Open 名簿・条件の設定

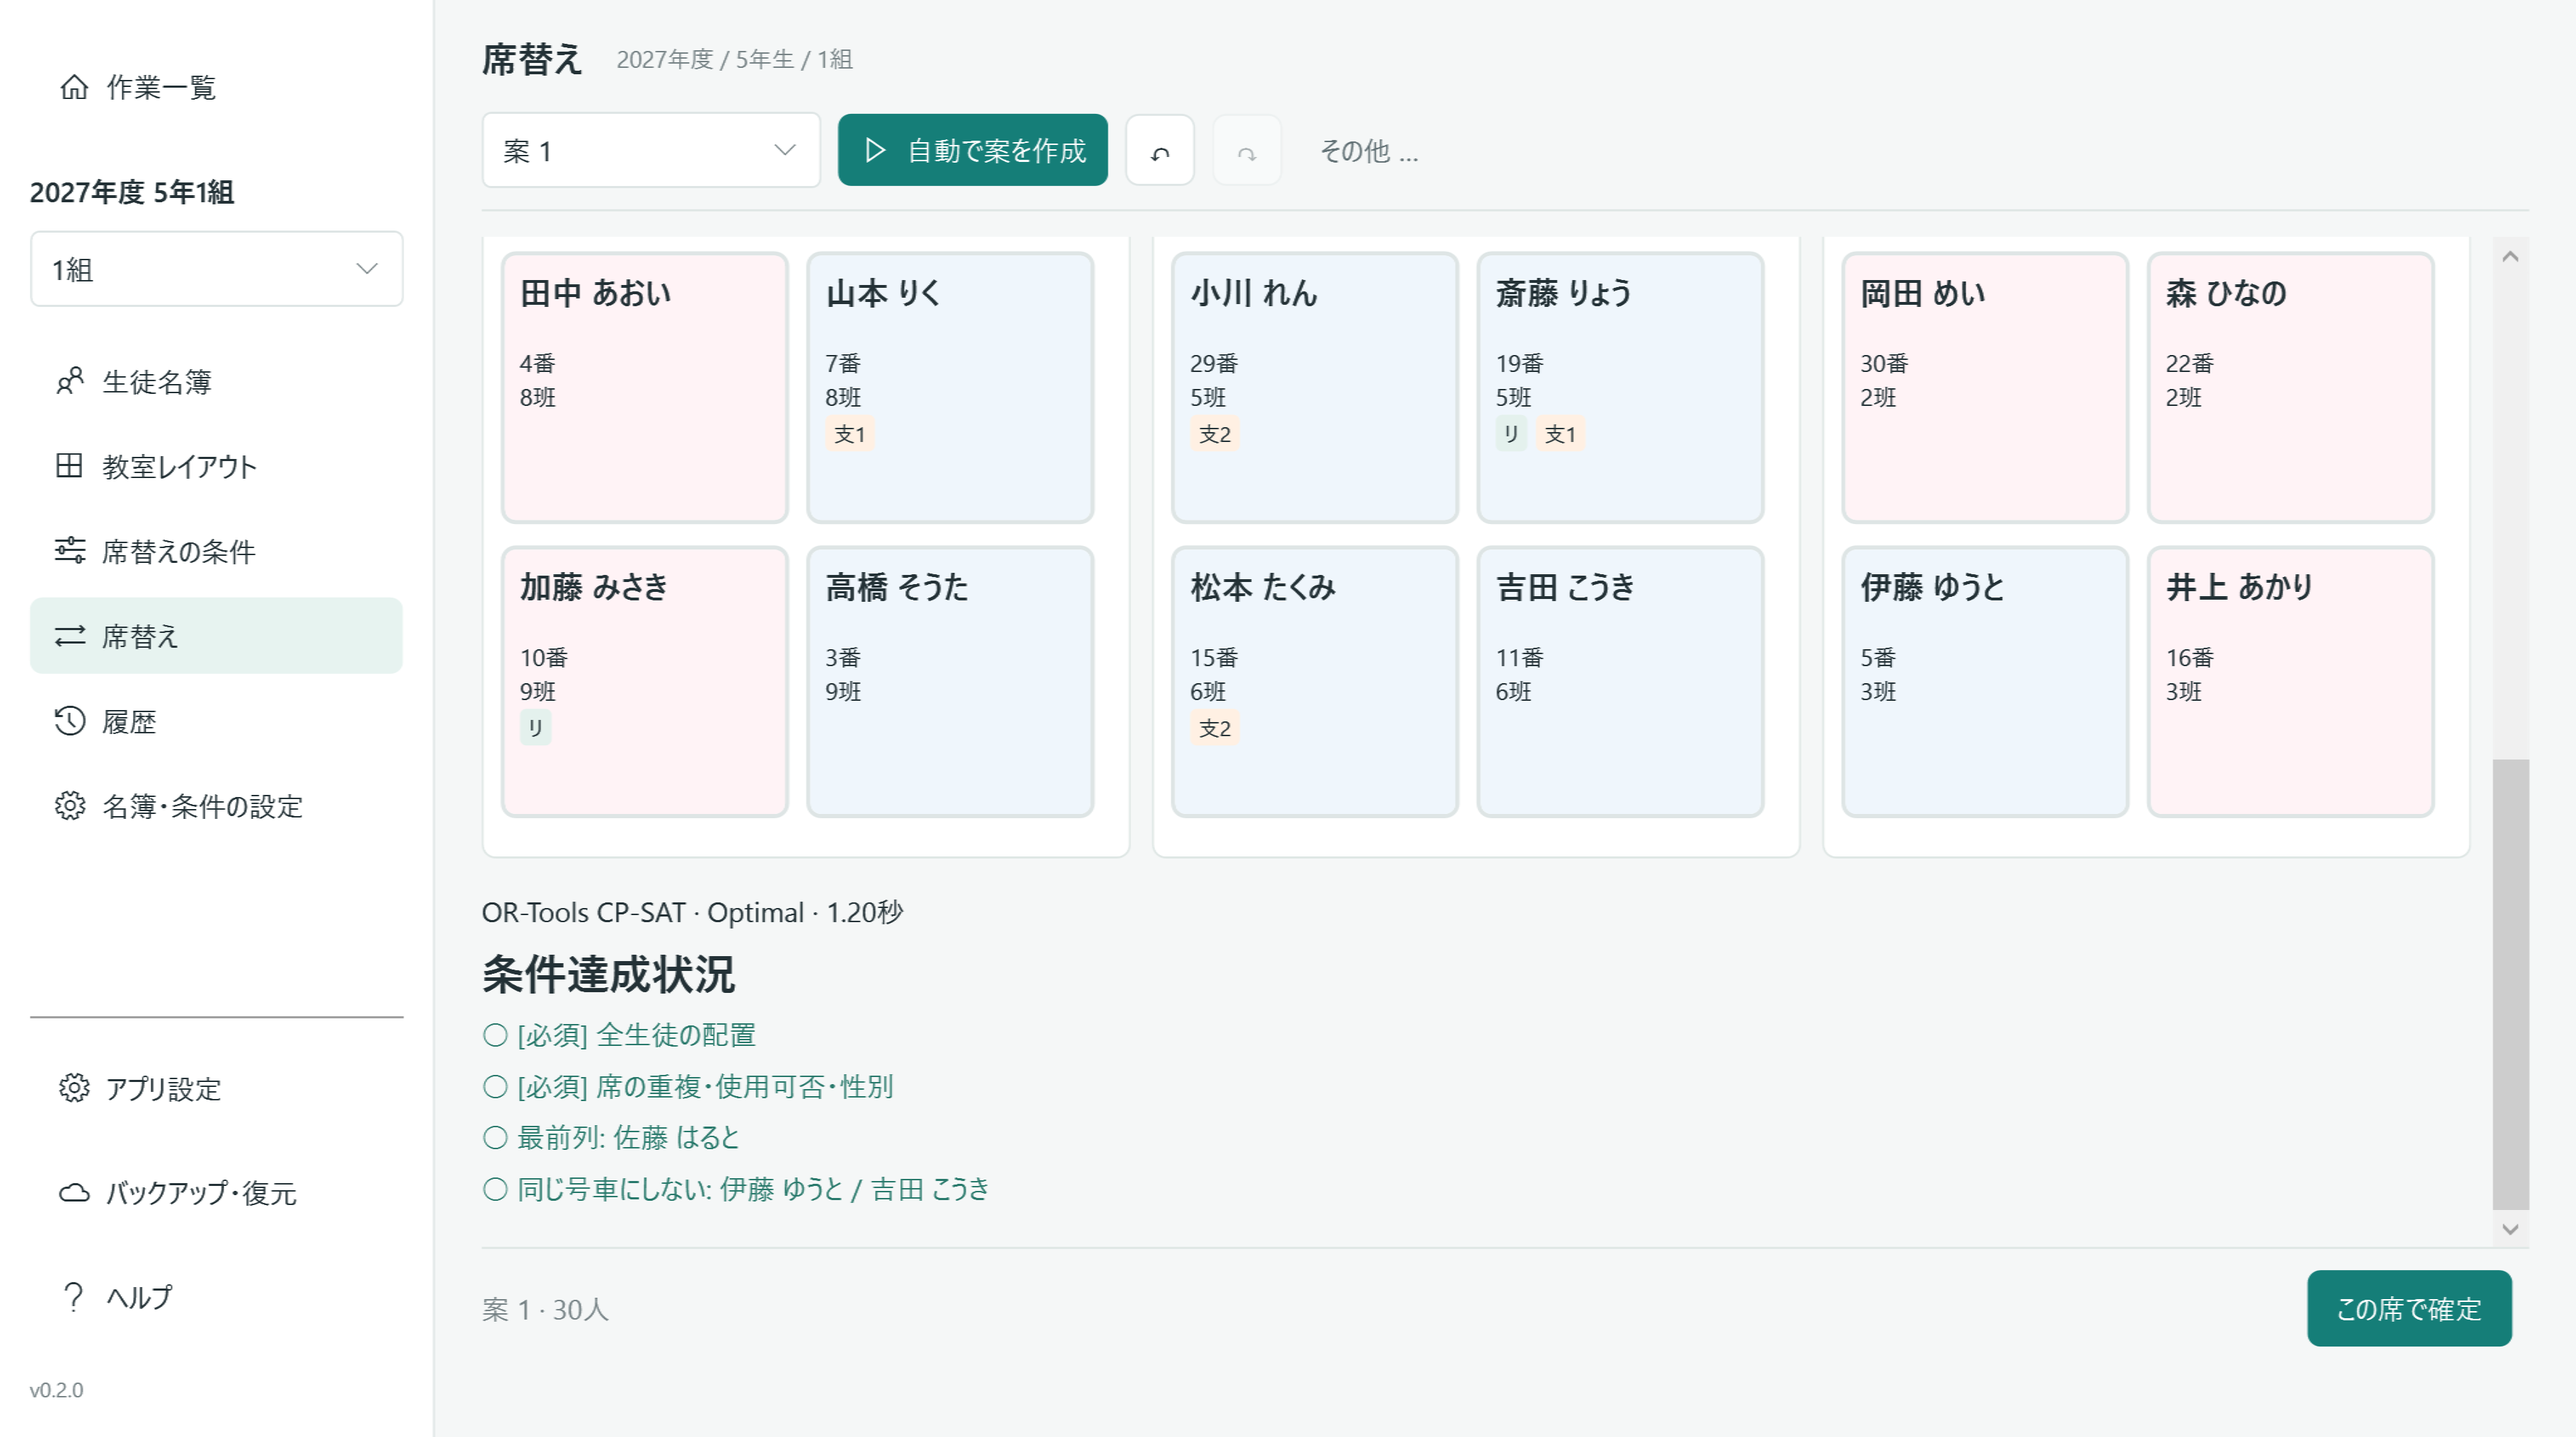coord(217,806)
